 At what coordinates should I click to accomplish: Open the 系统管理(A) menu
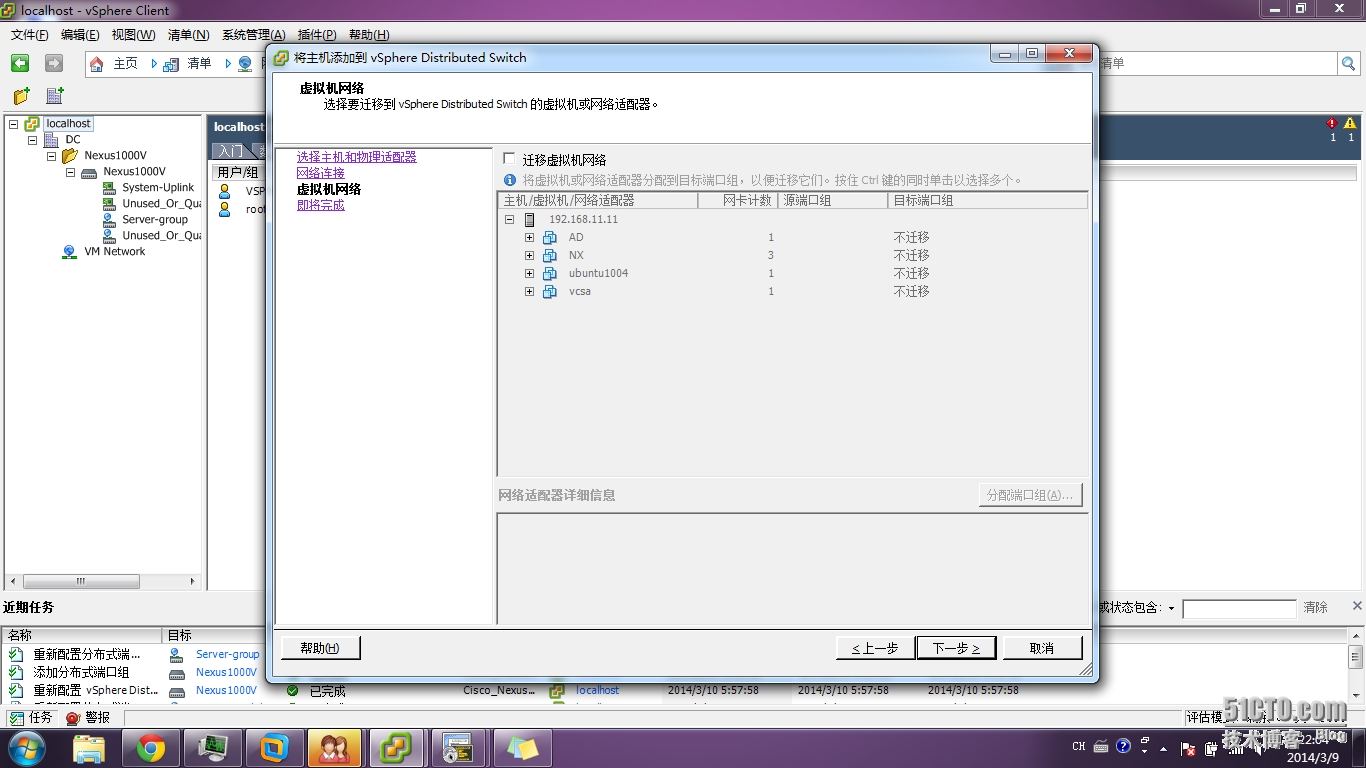pyautogui.click(x=253, y=35)
